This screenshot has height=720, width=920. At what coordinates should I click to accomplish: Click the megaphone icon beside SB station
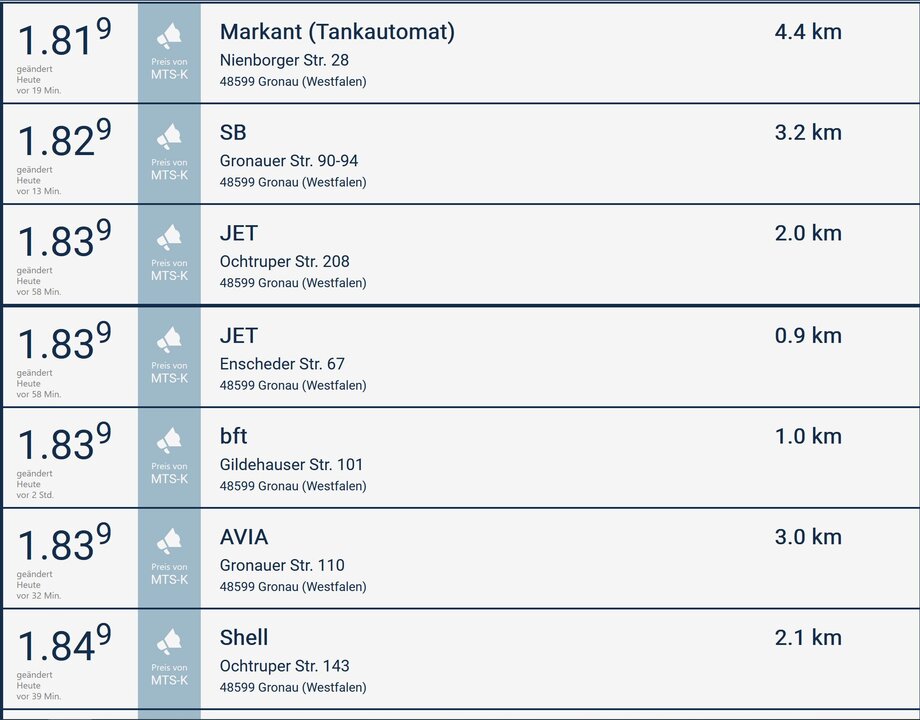(169, 136)
